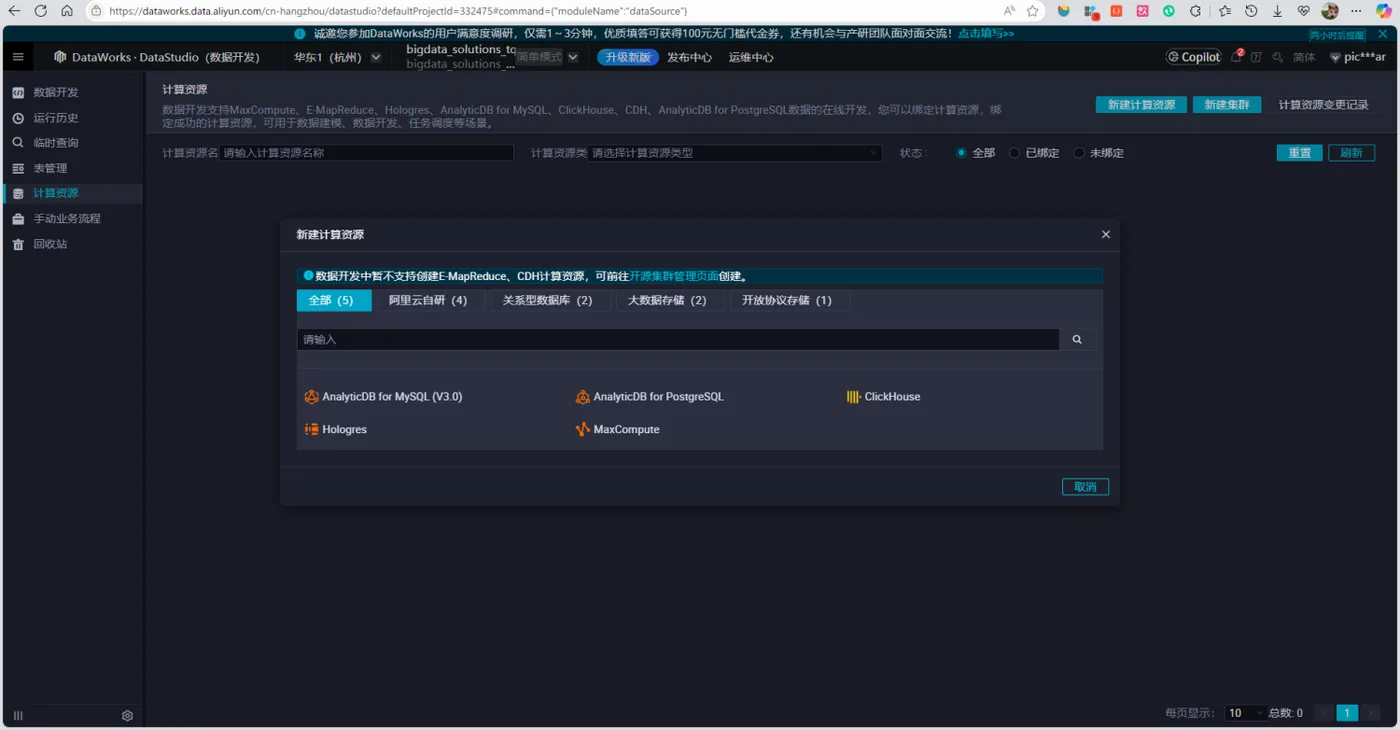This screenshot has width=1400, height=730.
Task: Close the 新建计算资源 dialog
Action: tap(1105, 234)
